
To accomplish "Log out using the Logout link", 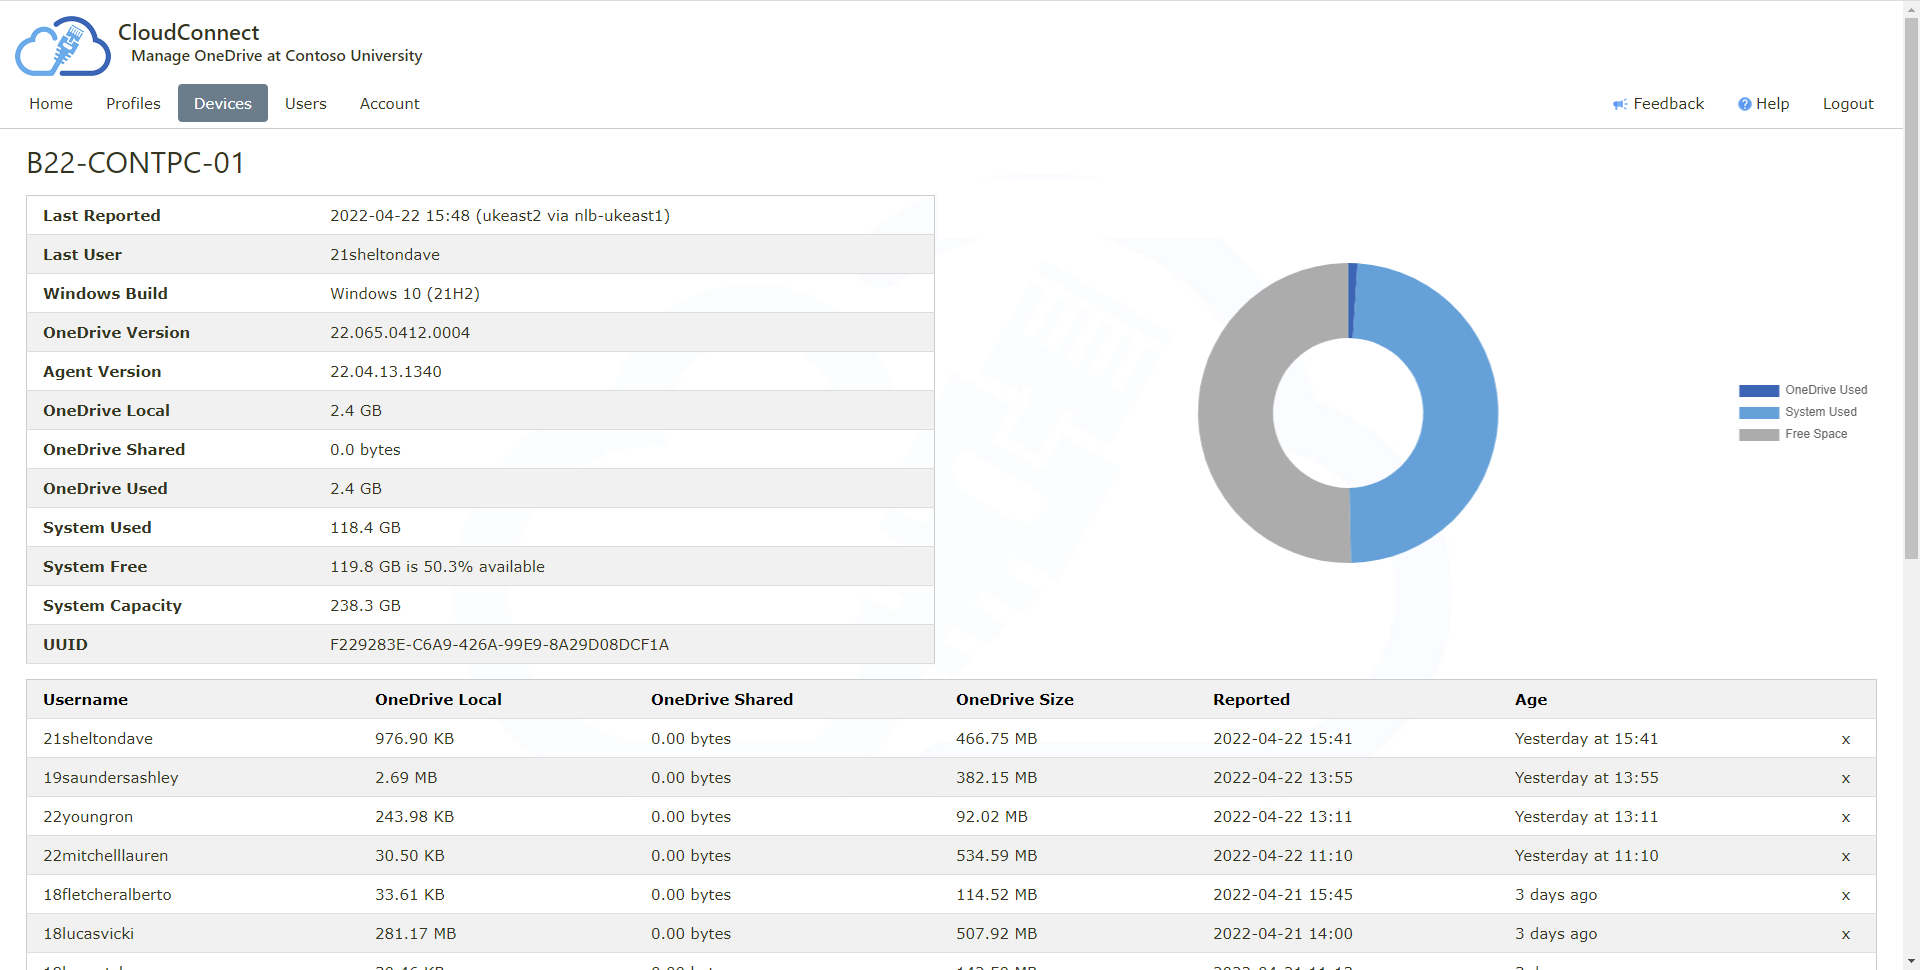I will (1847, 104).
